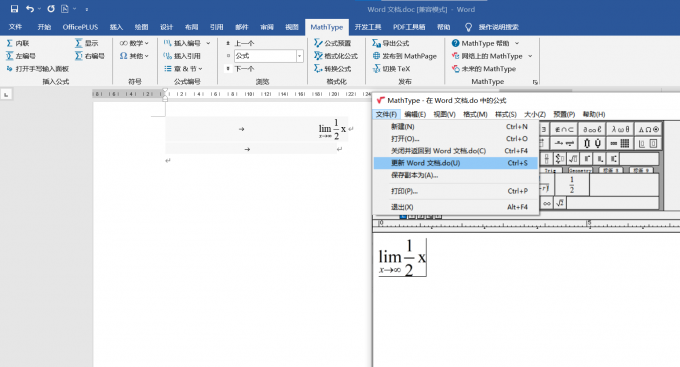Open the 编辑(E) menu in MathType
This screenshot has height=367, width=680.
coord(415,114)
